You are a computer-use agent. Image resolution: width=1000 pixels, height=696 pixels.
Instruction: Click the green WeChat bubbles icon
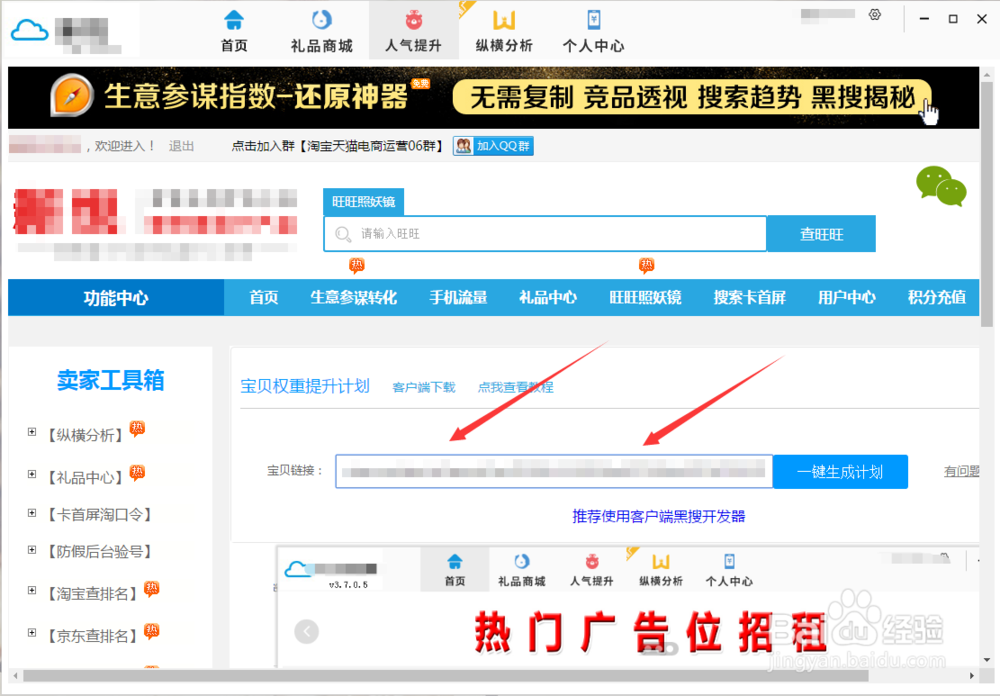coord(941,186)
